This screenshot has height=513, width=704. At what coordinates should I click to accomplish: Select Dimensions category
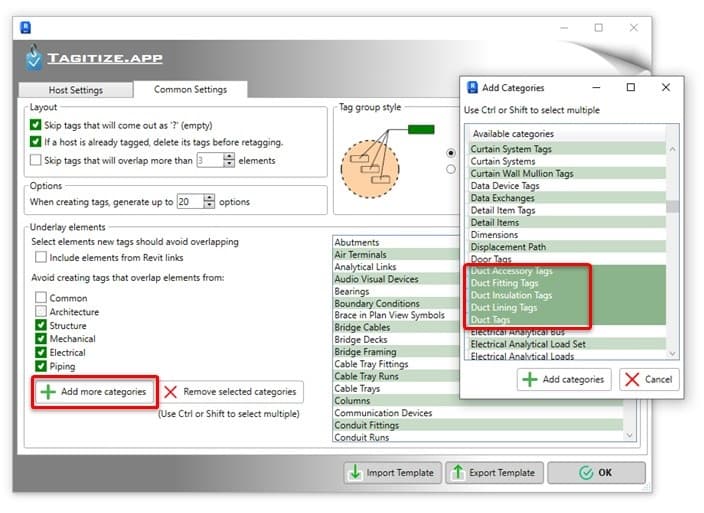[568, 234]
